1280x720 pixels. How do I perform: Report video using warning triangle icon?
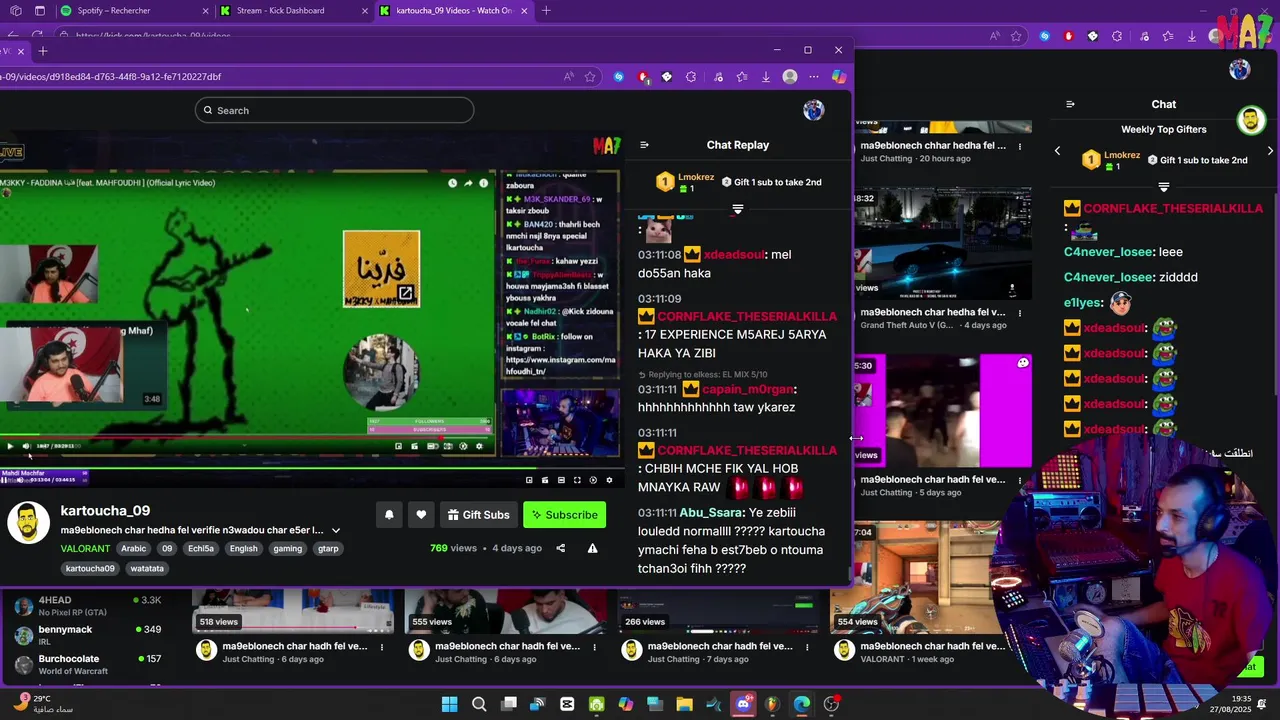click(x=593, y=548)
